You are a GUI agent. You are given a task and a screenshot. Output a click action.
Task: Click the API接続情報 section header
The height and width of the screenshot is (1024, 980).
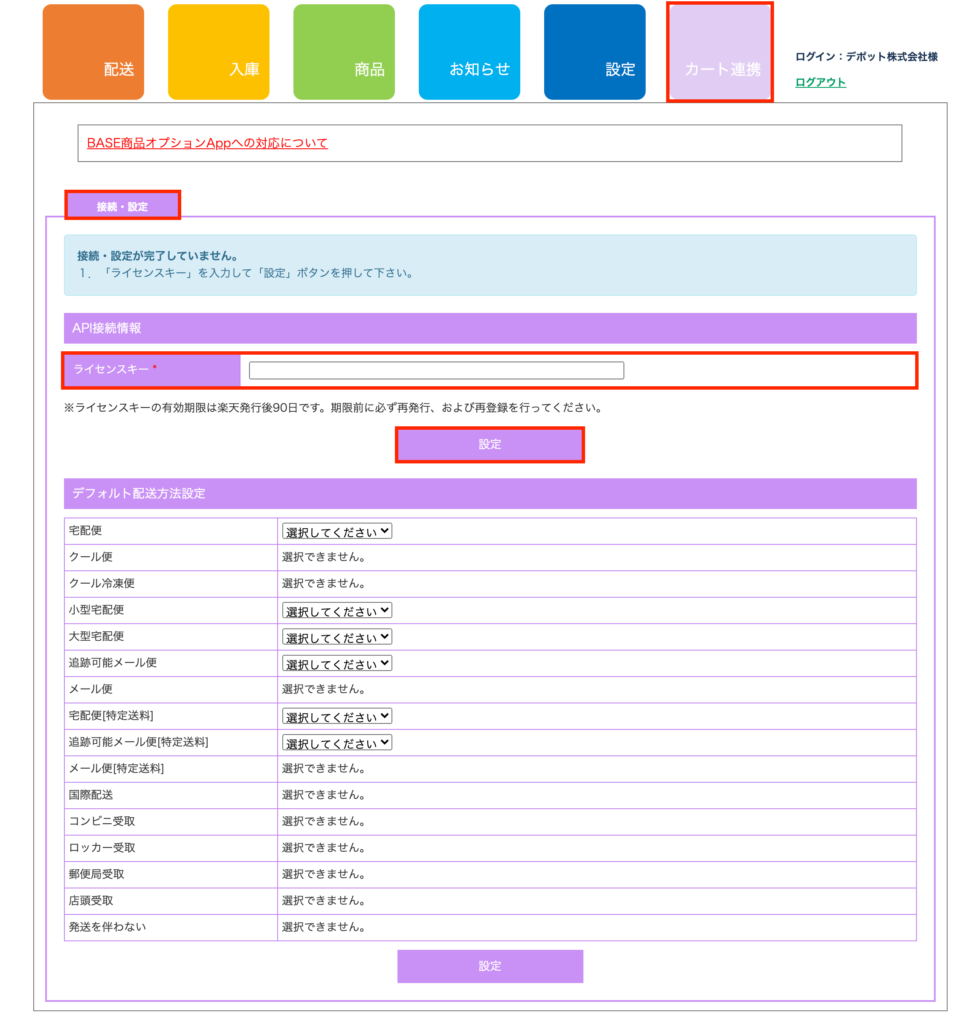click(490, 328)
